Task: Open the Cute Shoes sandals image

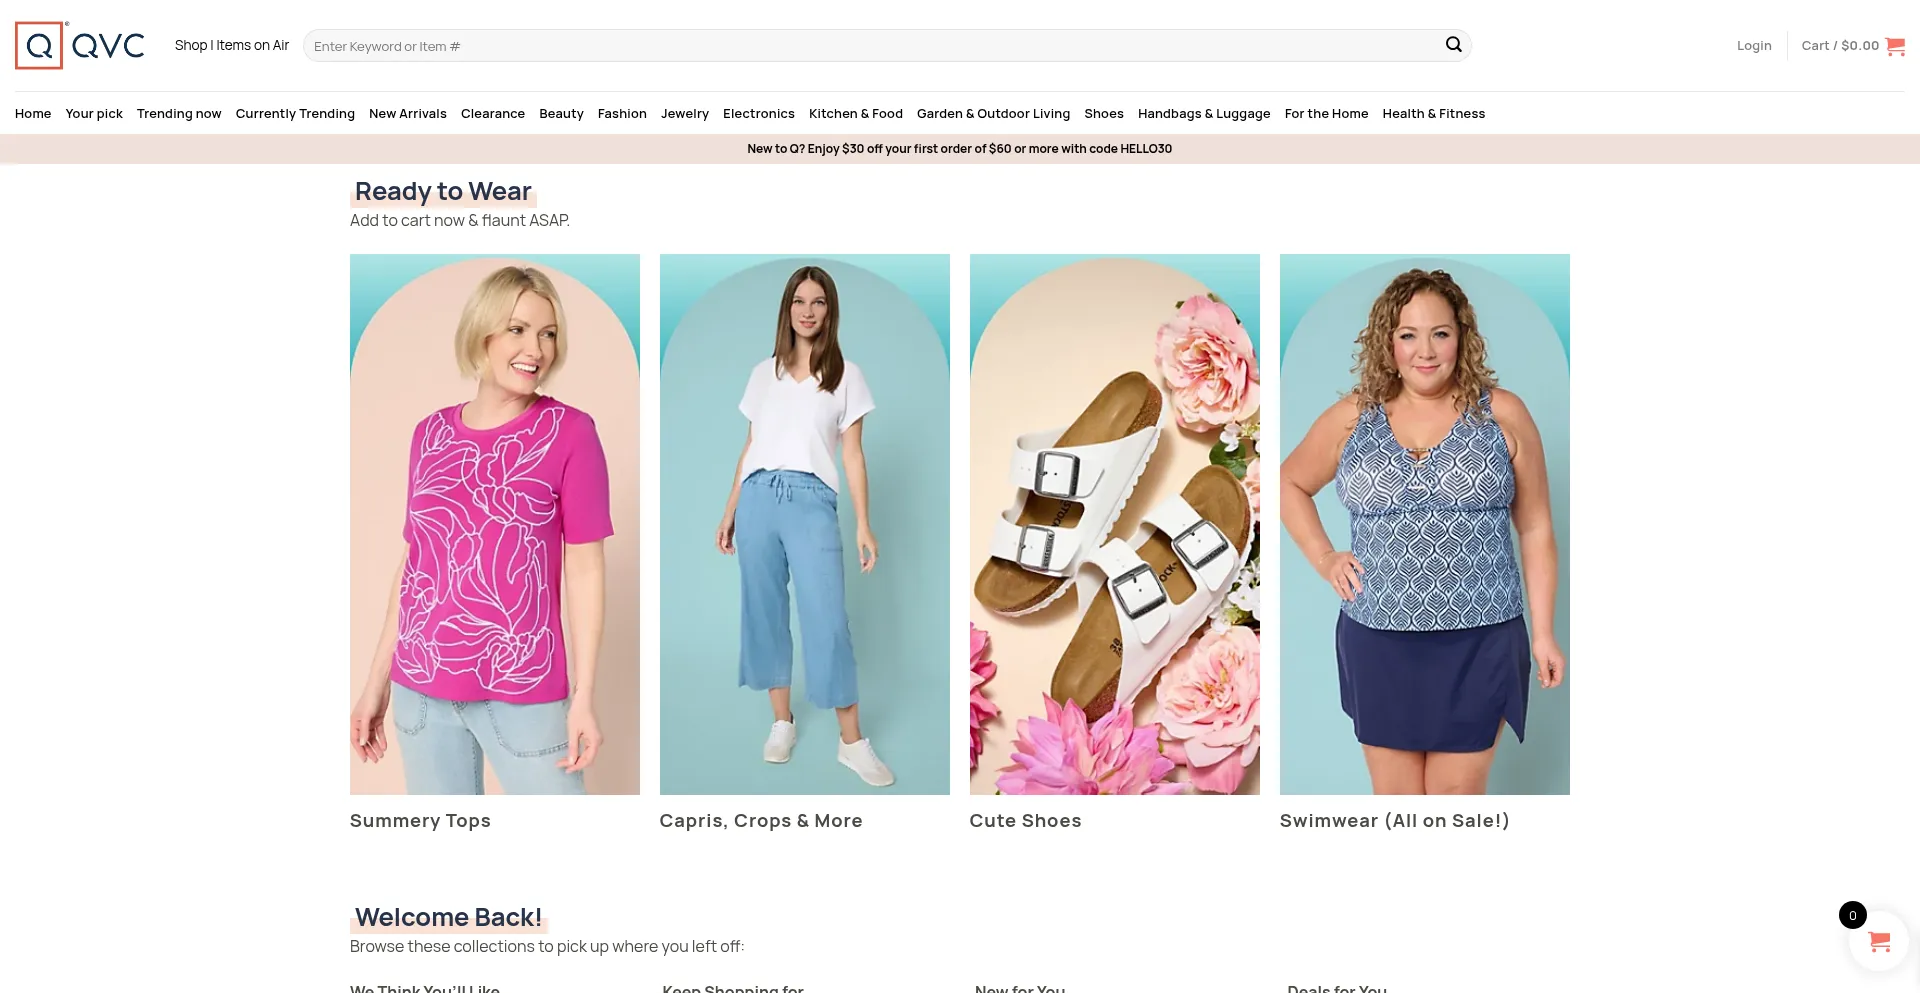Action: (1115, 524)
